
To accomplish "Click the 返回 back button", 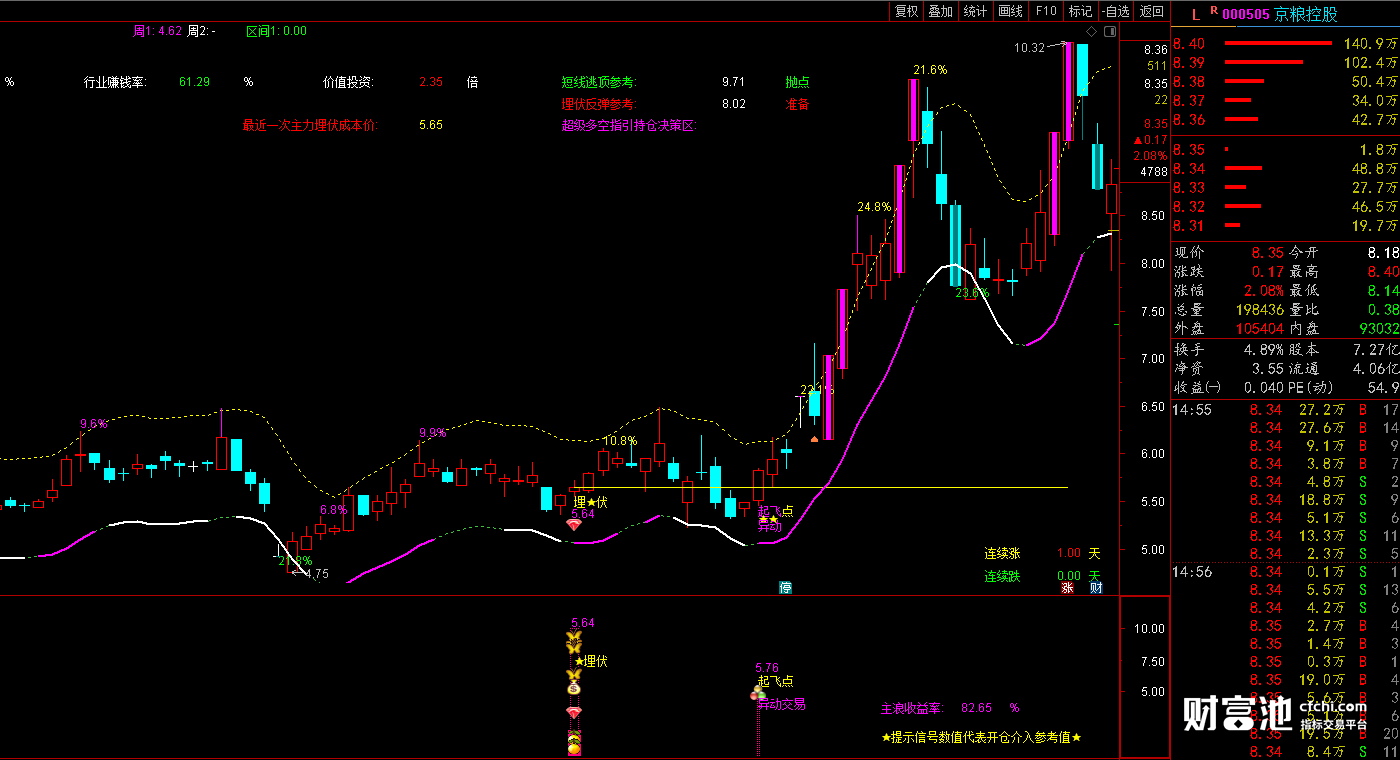I will (1152, 11).
